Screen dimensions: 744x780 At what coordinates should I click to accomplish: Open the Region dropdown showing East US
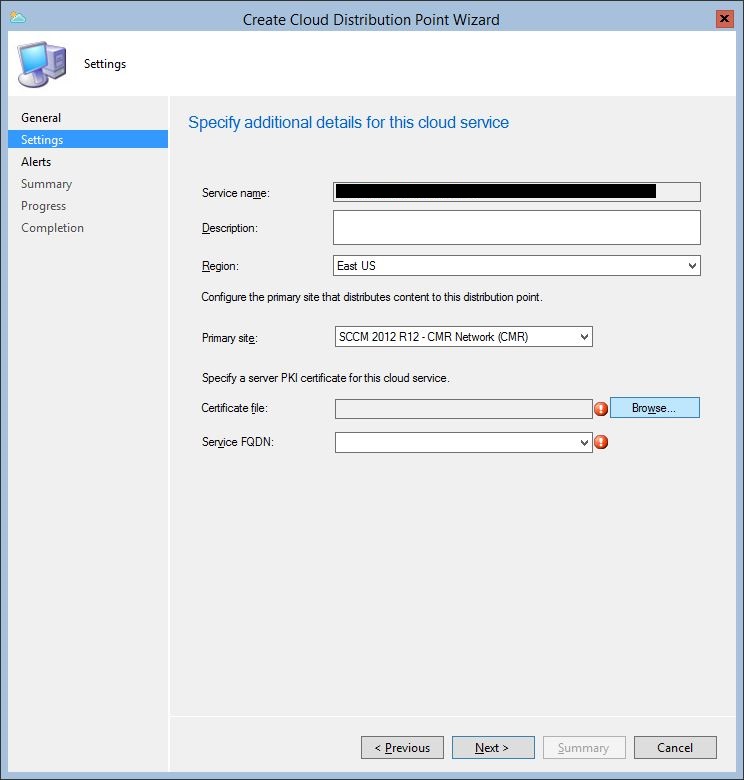click(517, 266)
